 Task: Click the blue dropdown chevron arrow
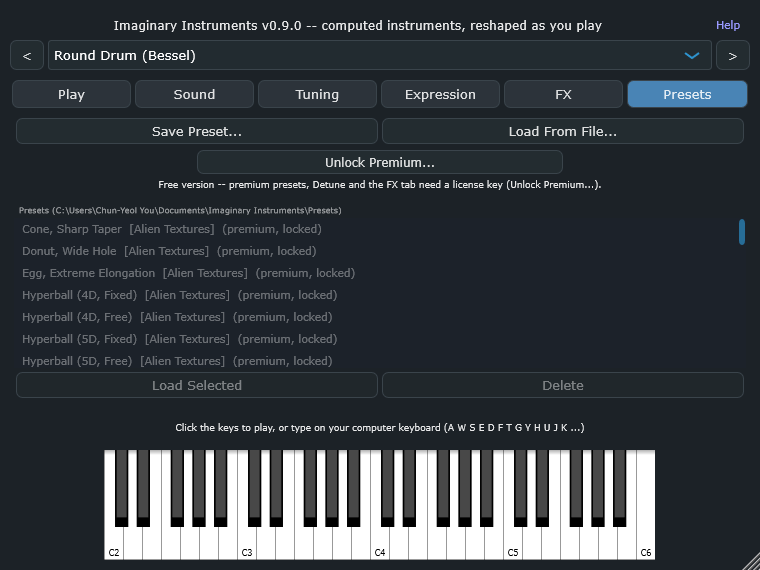pos(692,55)
